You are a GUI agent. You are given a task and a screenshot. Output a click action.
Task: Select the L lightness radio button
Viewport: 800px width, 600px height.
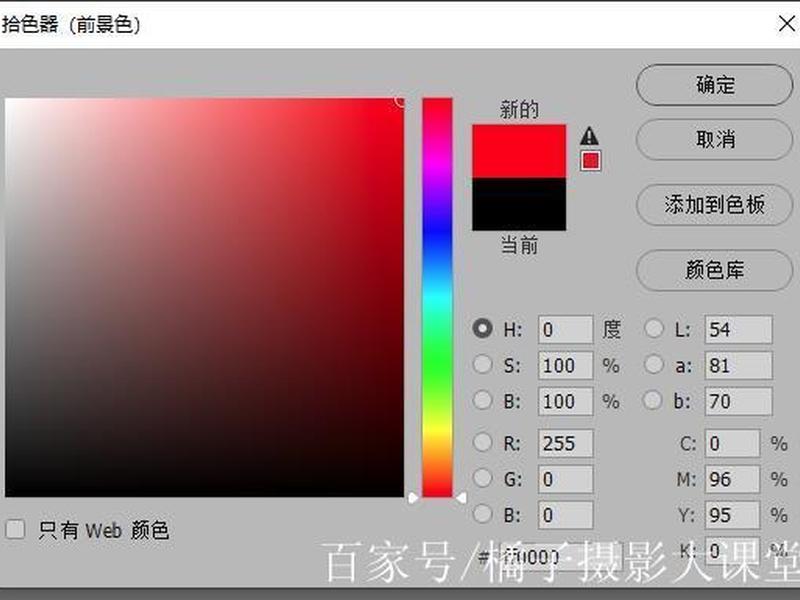653,328
